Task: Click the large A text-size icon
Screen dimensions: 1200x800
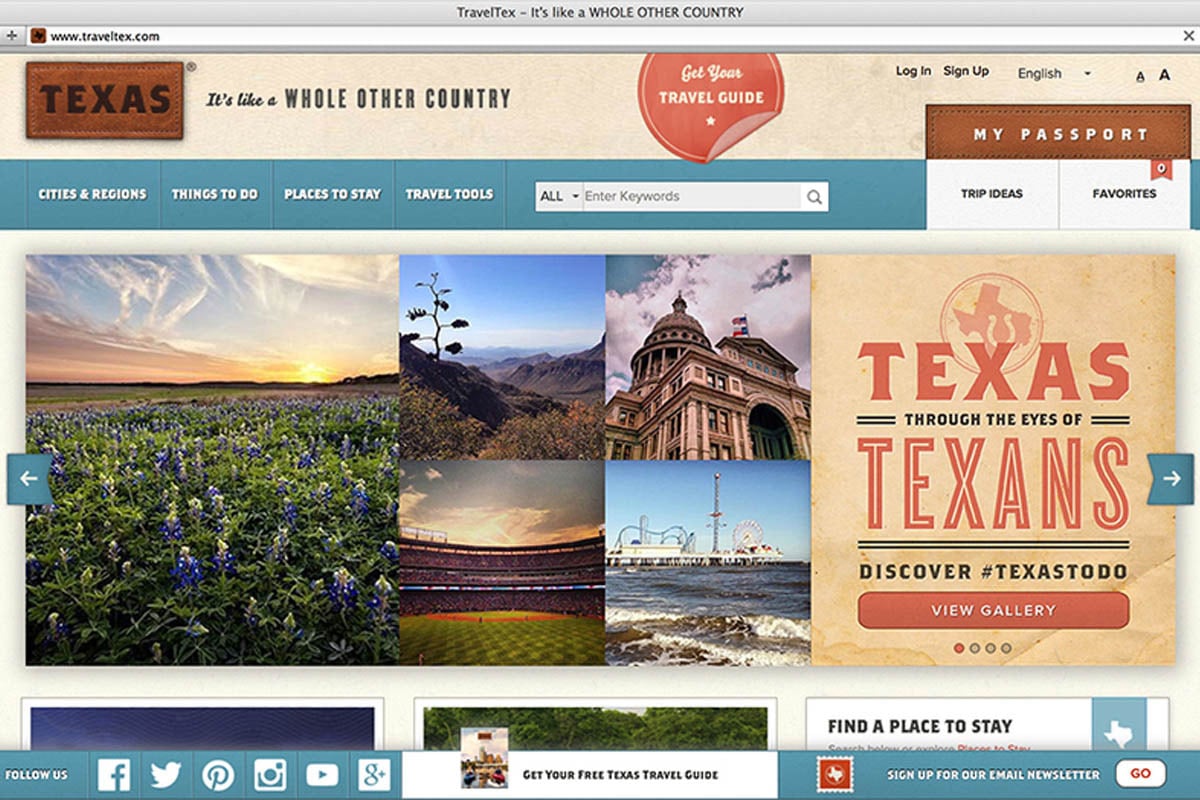Action: point(1165,75)
